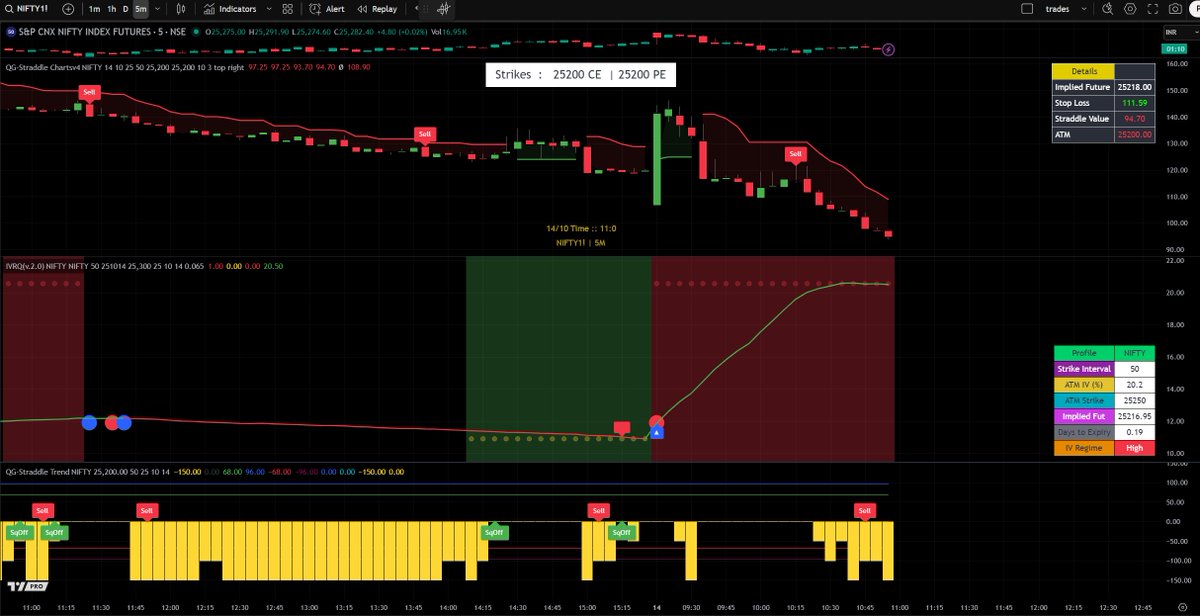Switch chart to 1h timeframe

111,9
